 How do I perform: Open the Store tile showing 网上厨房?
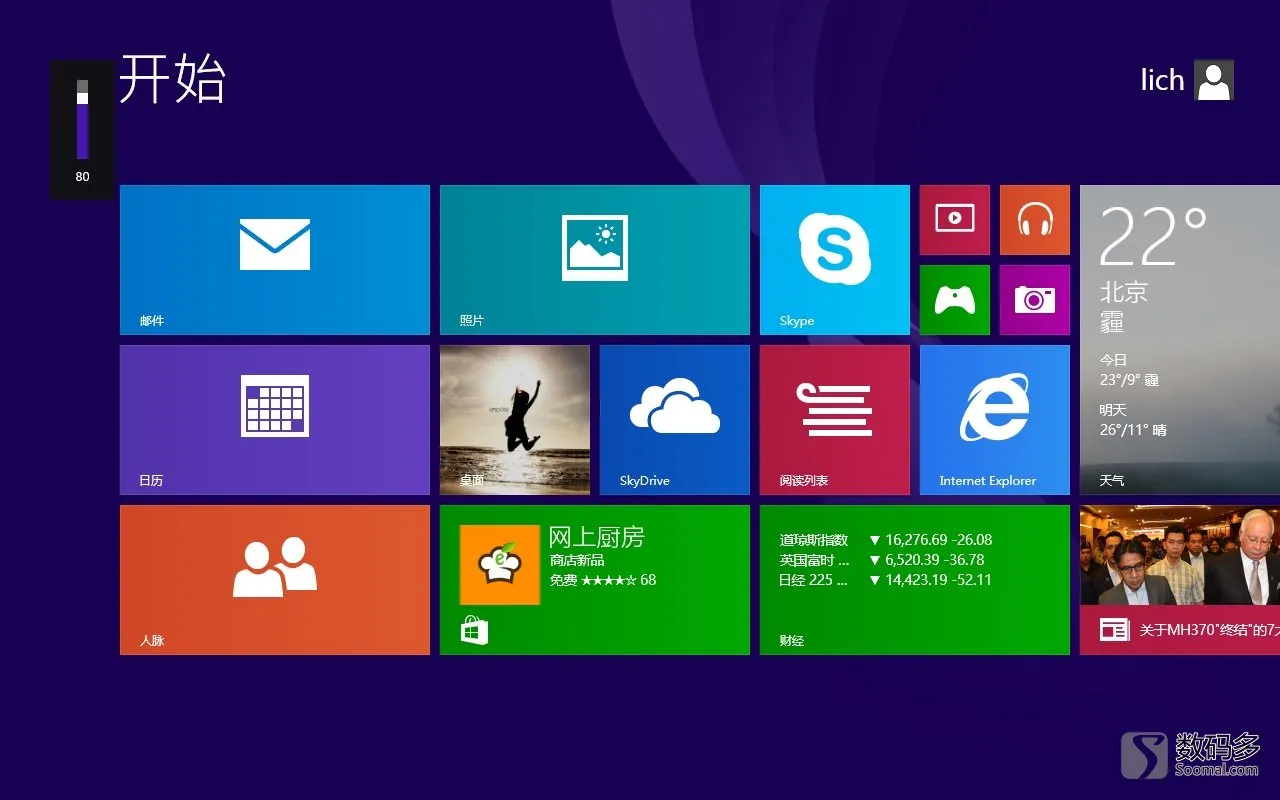[595, 580]
